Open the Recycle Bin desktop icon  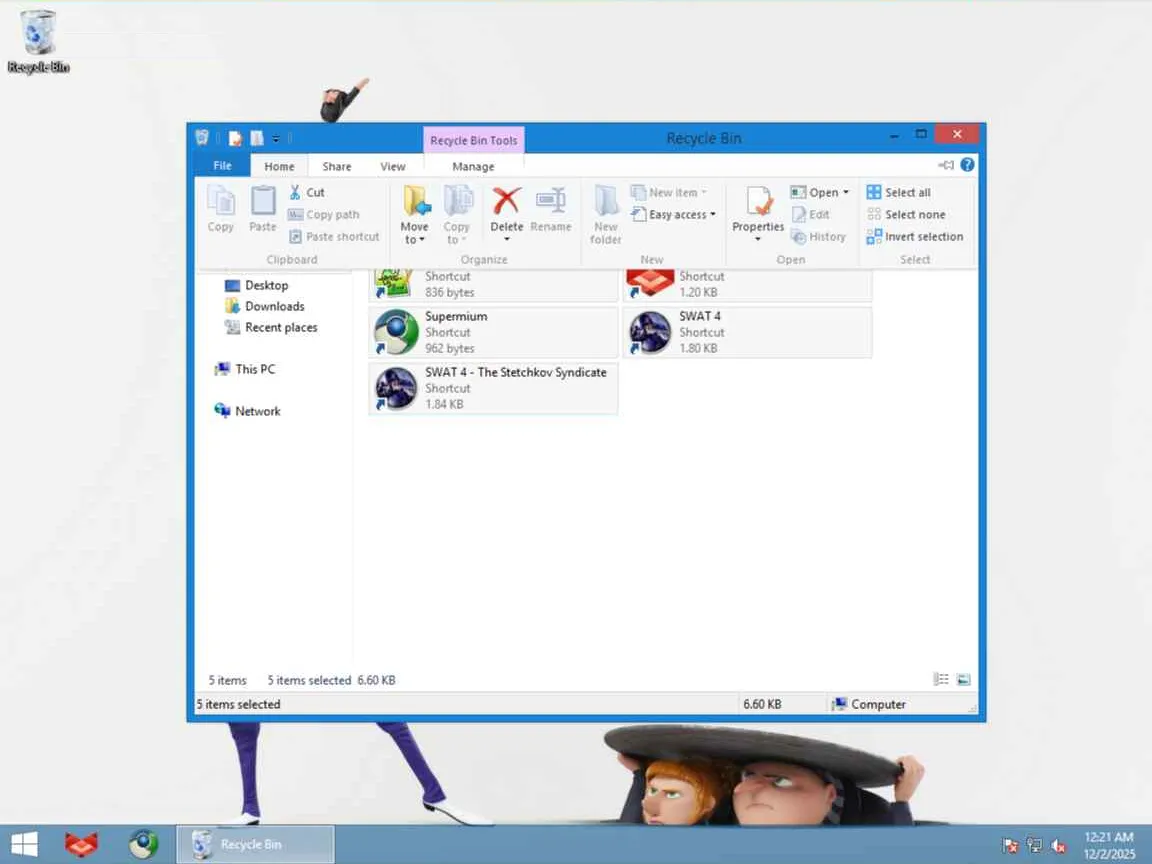(38, 42)
